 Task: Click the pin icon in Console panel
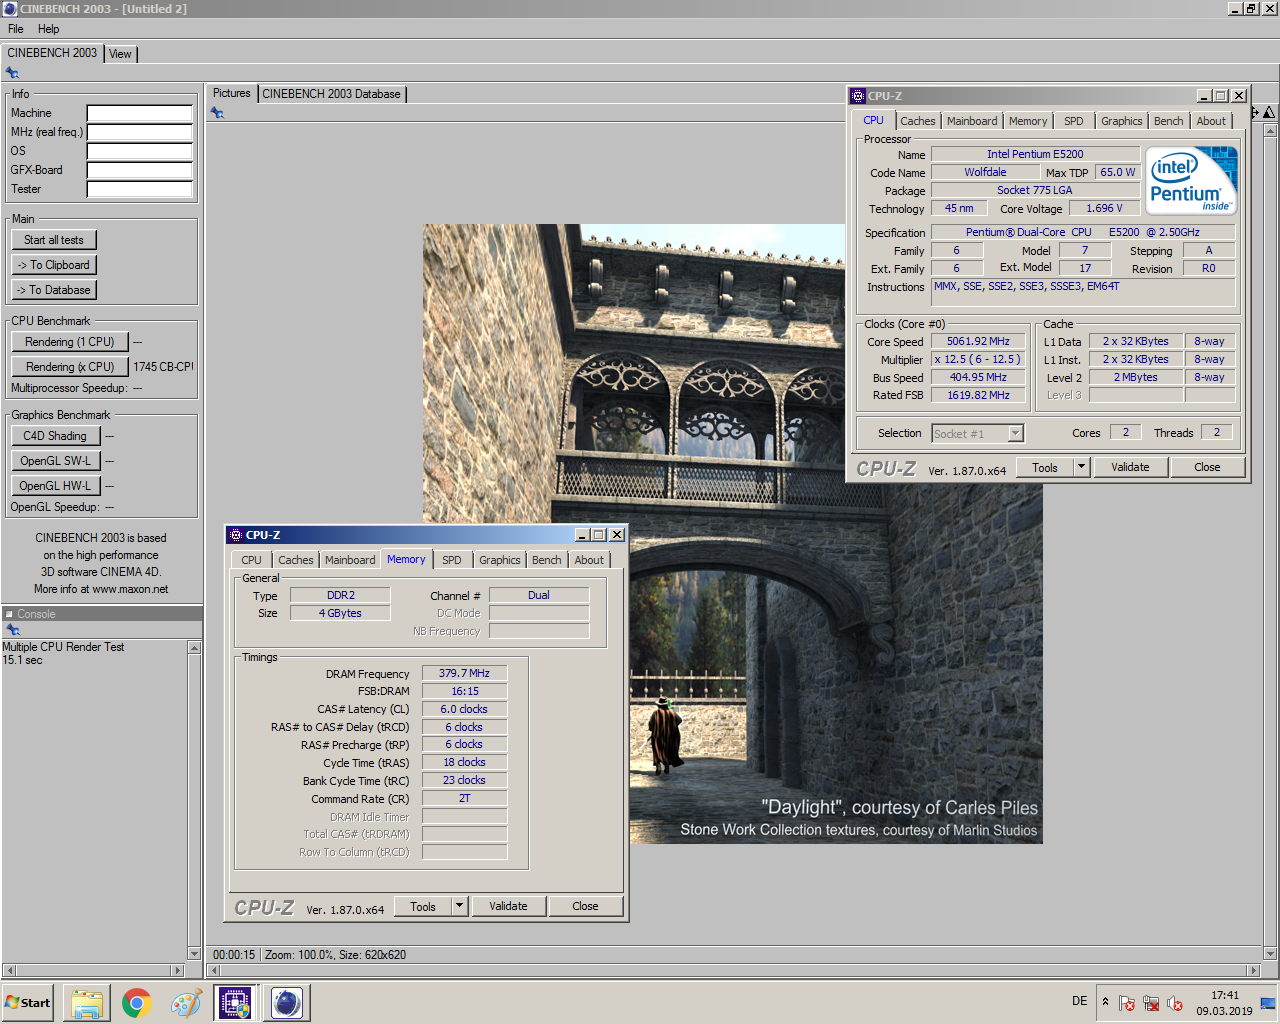(x=13, y=630)
